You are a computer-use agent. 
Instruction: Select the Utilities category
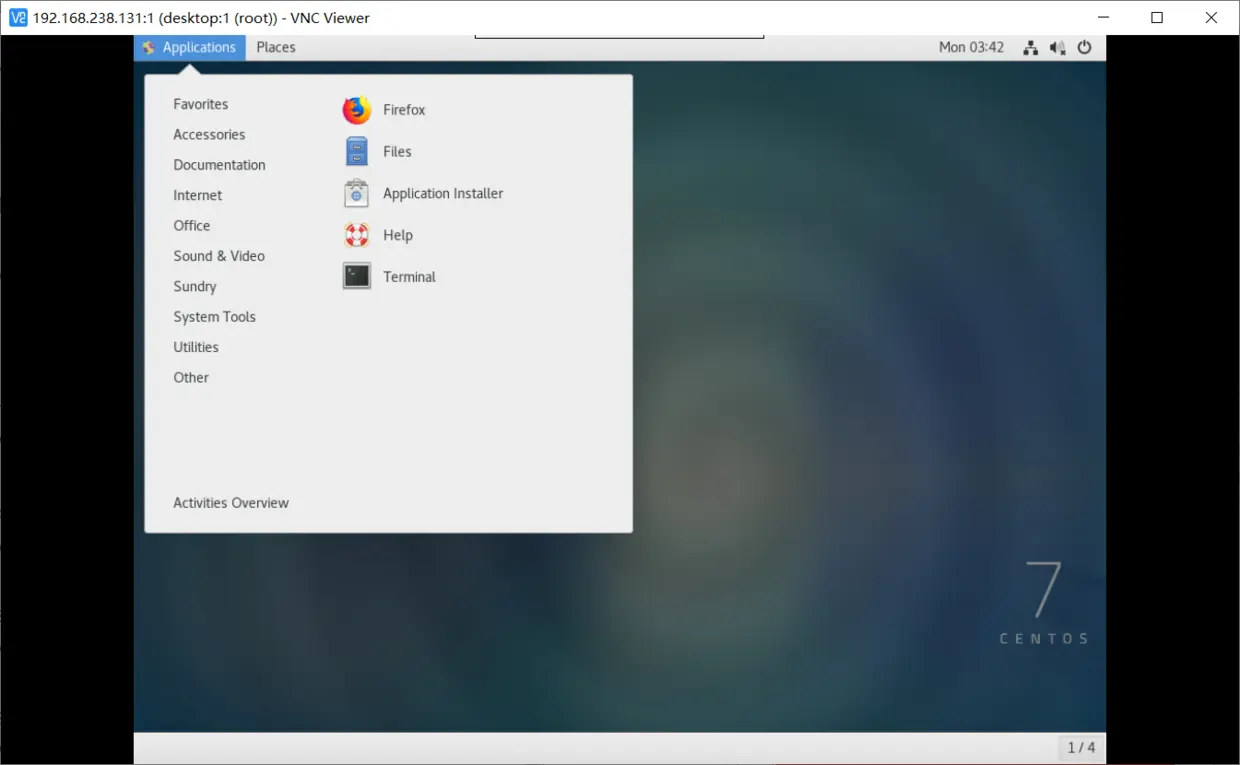[196, 347]
